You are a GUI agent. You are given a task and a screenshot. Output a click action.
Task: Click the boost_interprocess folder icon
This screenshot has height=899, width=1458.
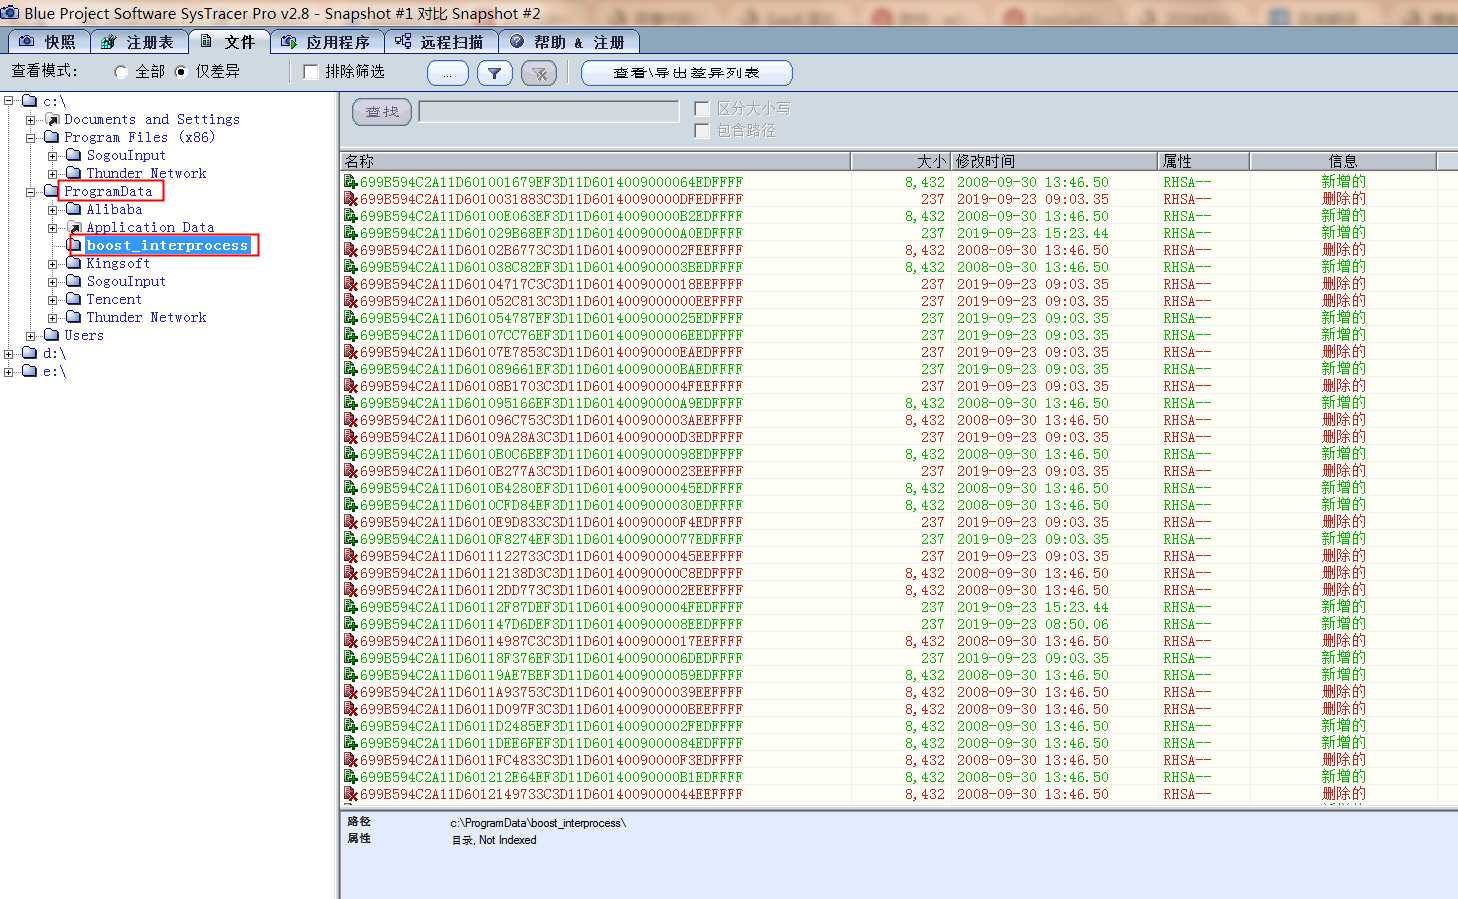pyautogui.click(x=75, y=245)
